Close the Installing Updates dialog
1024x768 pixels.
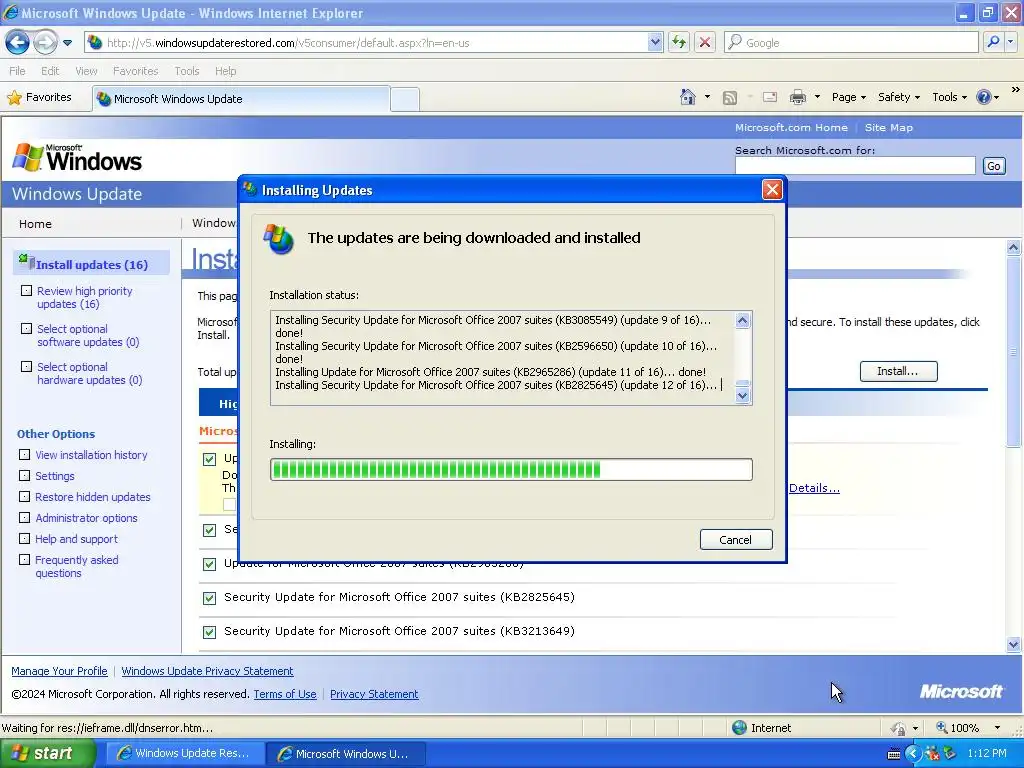coord(772,189)
